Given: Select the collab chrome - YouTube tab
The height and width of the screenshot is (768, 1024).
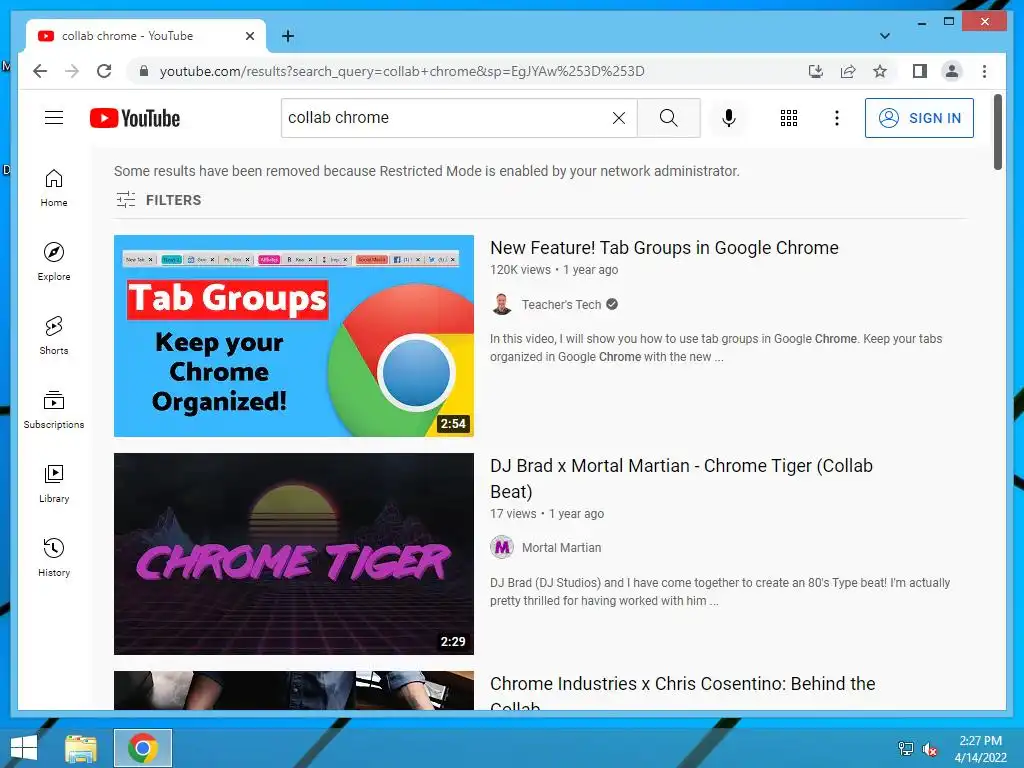Looking at the screenshot, I should (x=145, y=36).
